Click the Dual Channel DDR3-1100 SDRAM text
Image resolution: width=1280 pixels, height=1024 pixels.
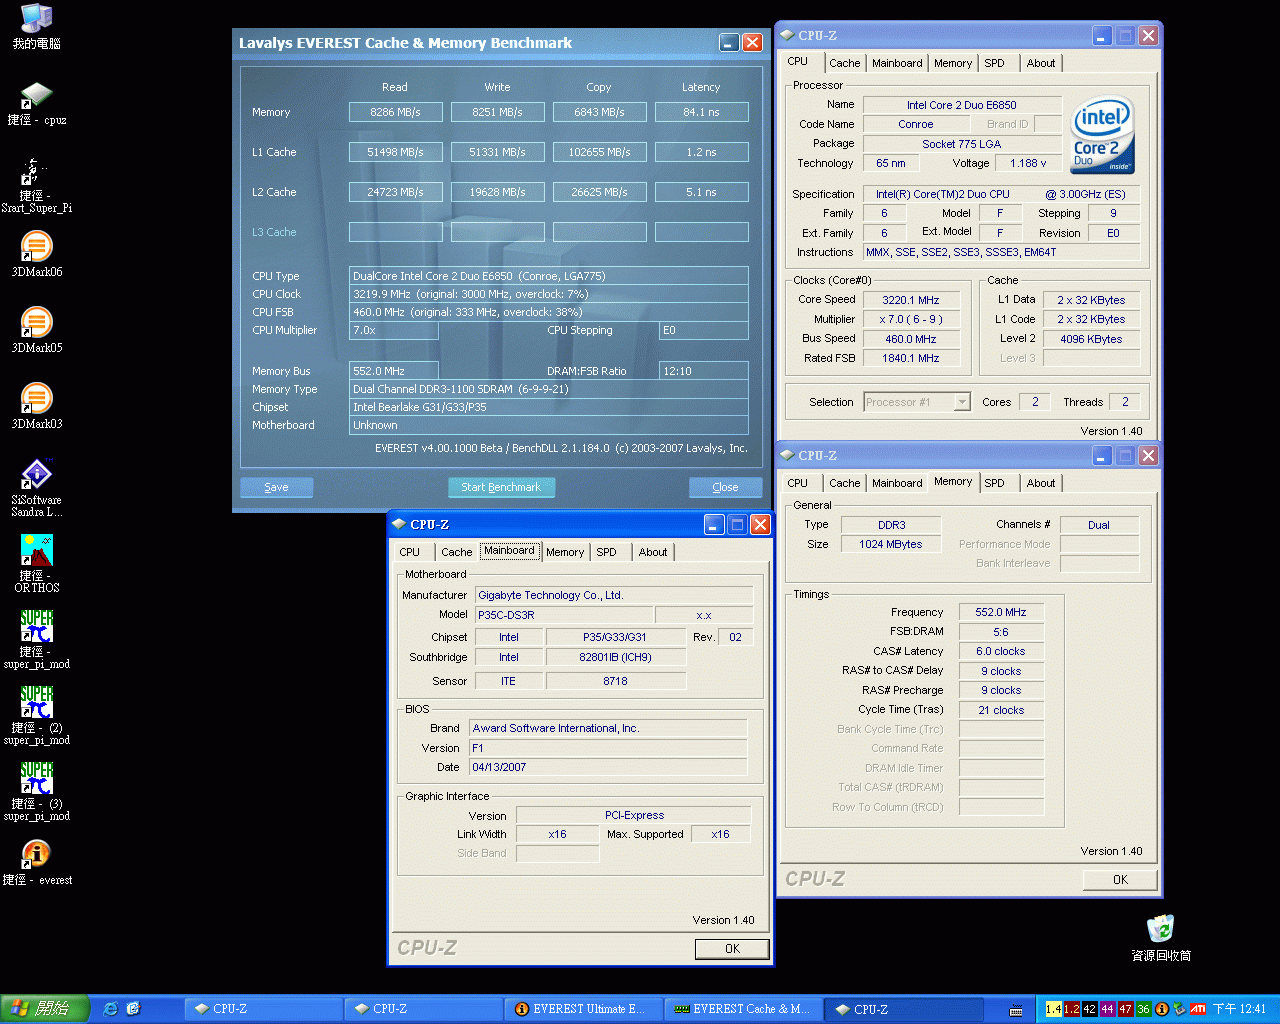460,389
